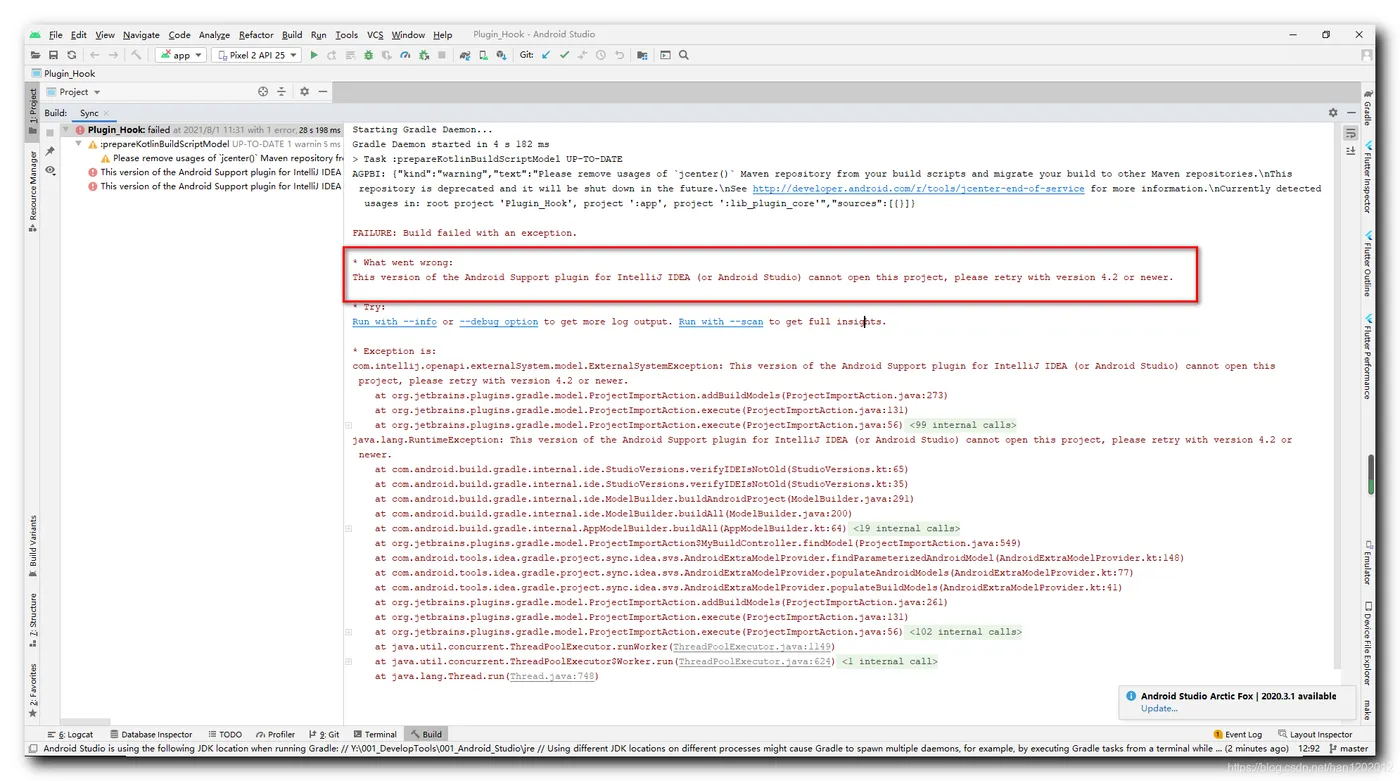Open the Gradle side tool window
The height and width of the screenshot is (781, 1400).
pyautogui.click(x=1367, y=108)
